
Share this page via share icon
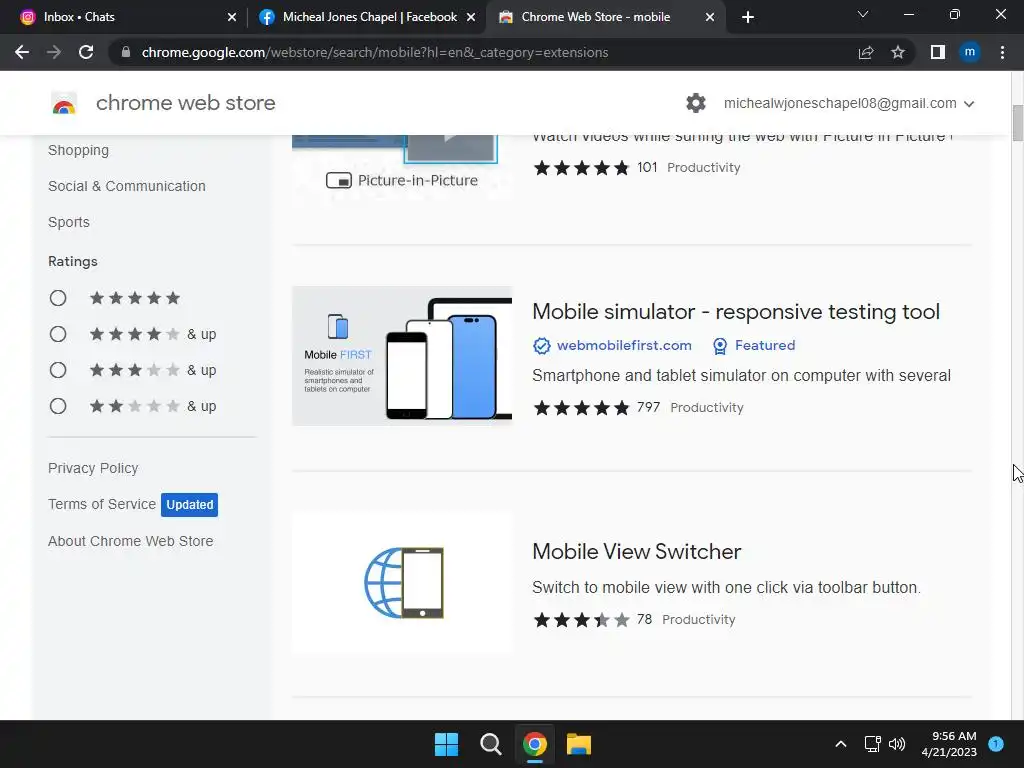(866, 52)
